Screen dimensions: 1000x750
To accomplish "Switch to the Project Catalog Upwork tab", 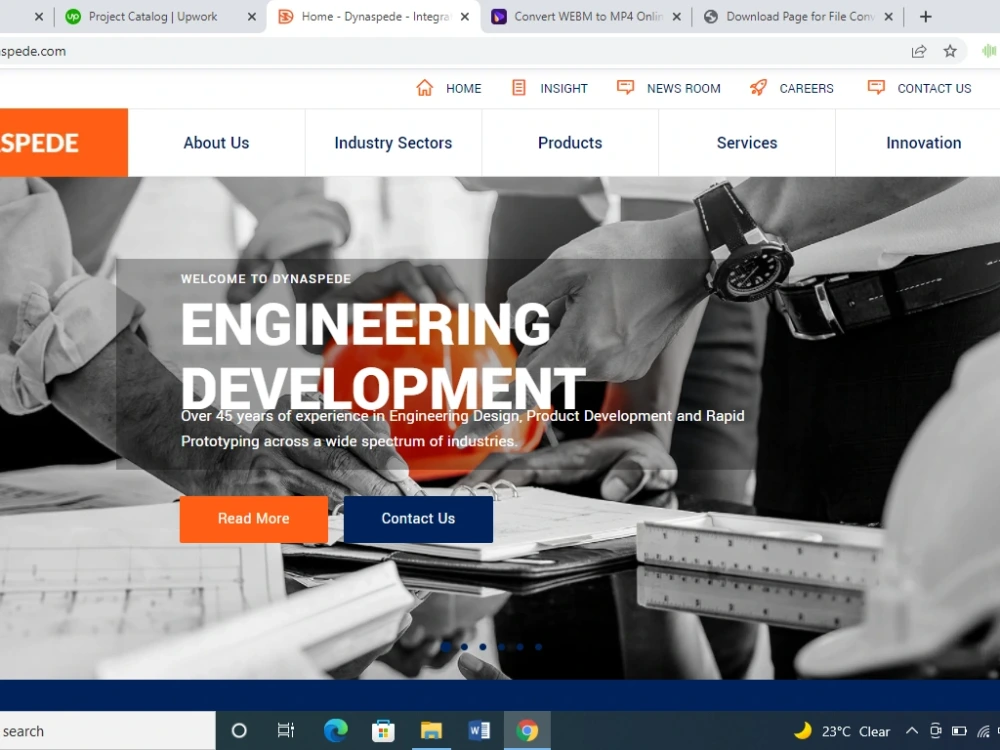I will click(x=152, y=17).
